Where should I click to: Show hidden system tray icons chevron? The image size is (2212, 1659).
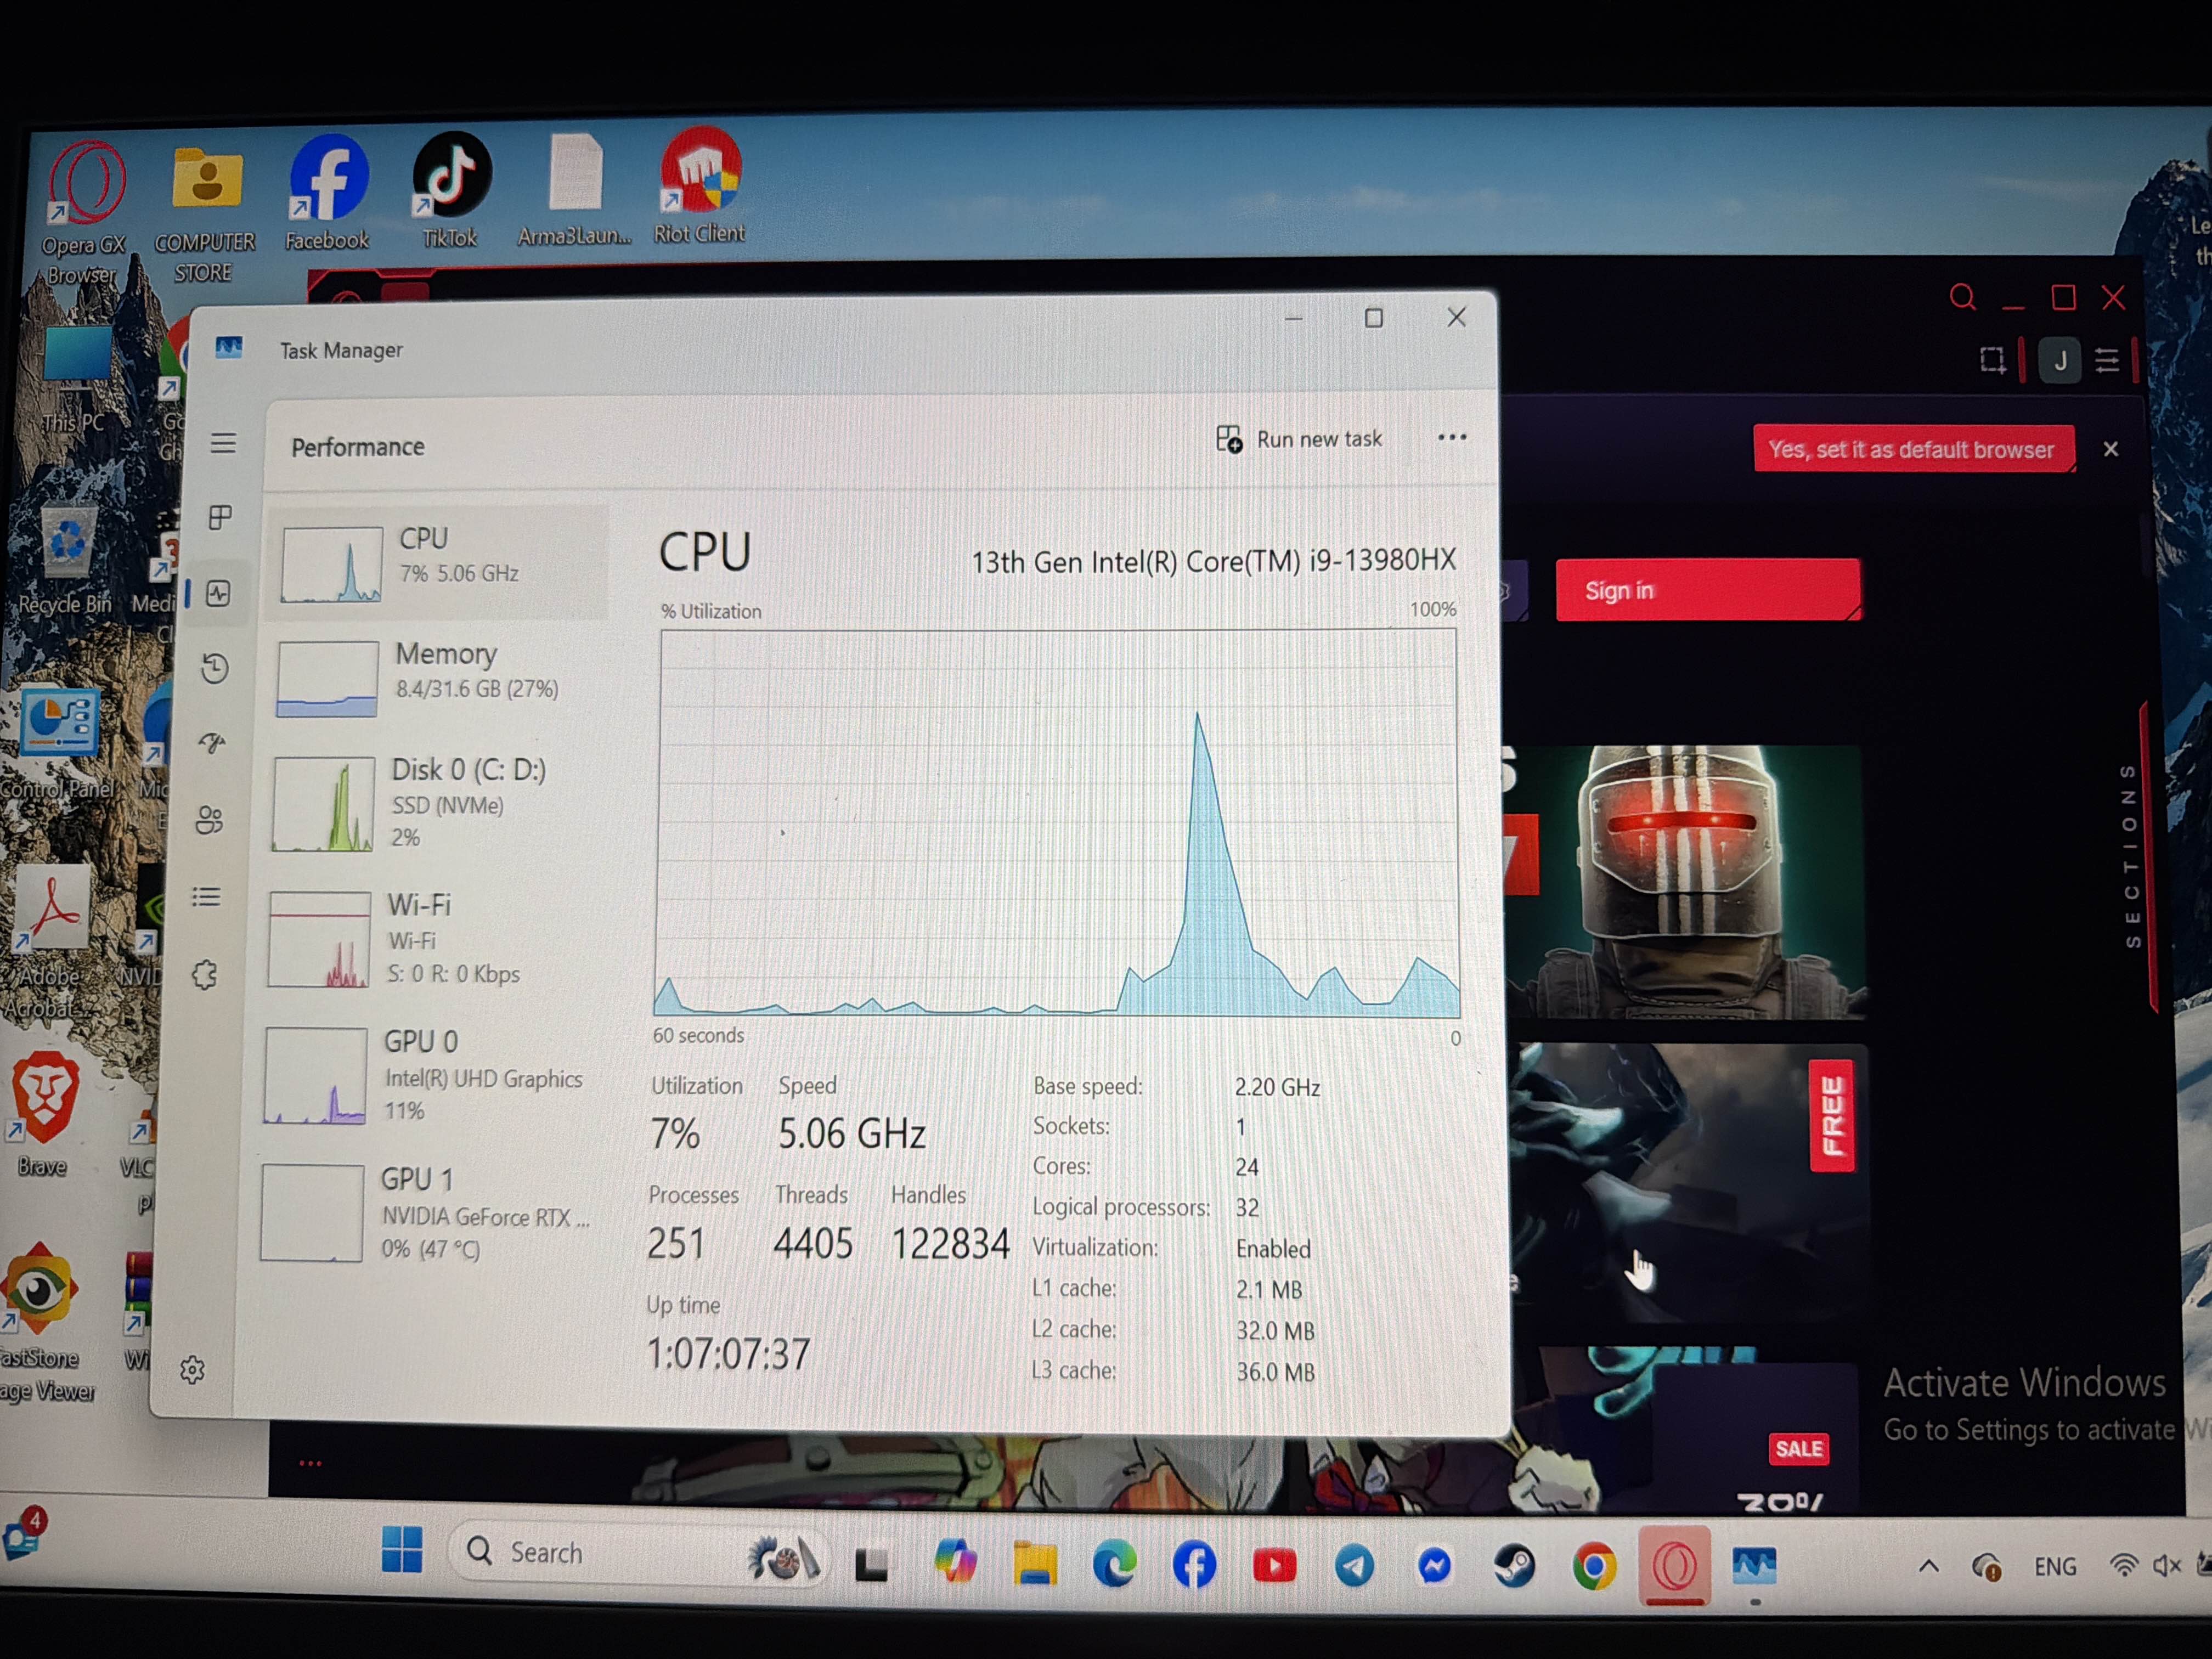pyautogui.click(x=1929, y=1566)
